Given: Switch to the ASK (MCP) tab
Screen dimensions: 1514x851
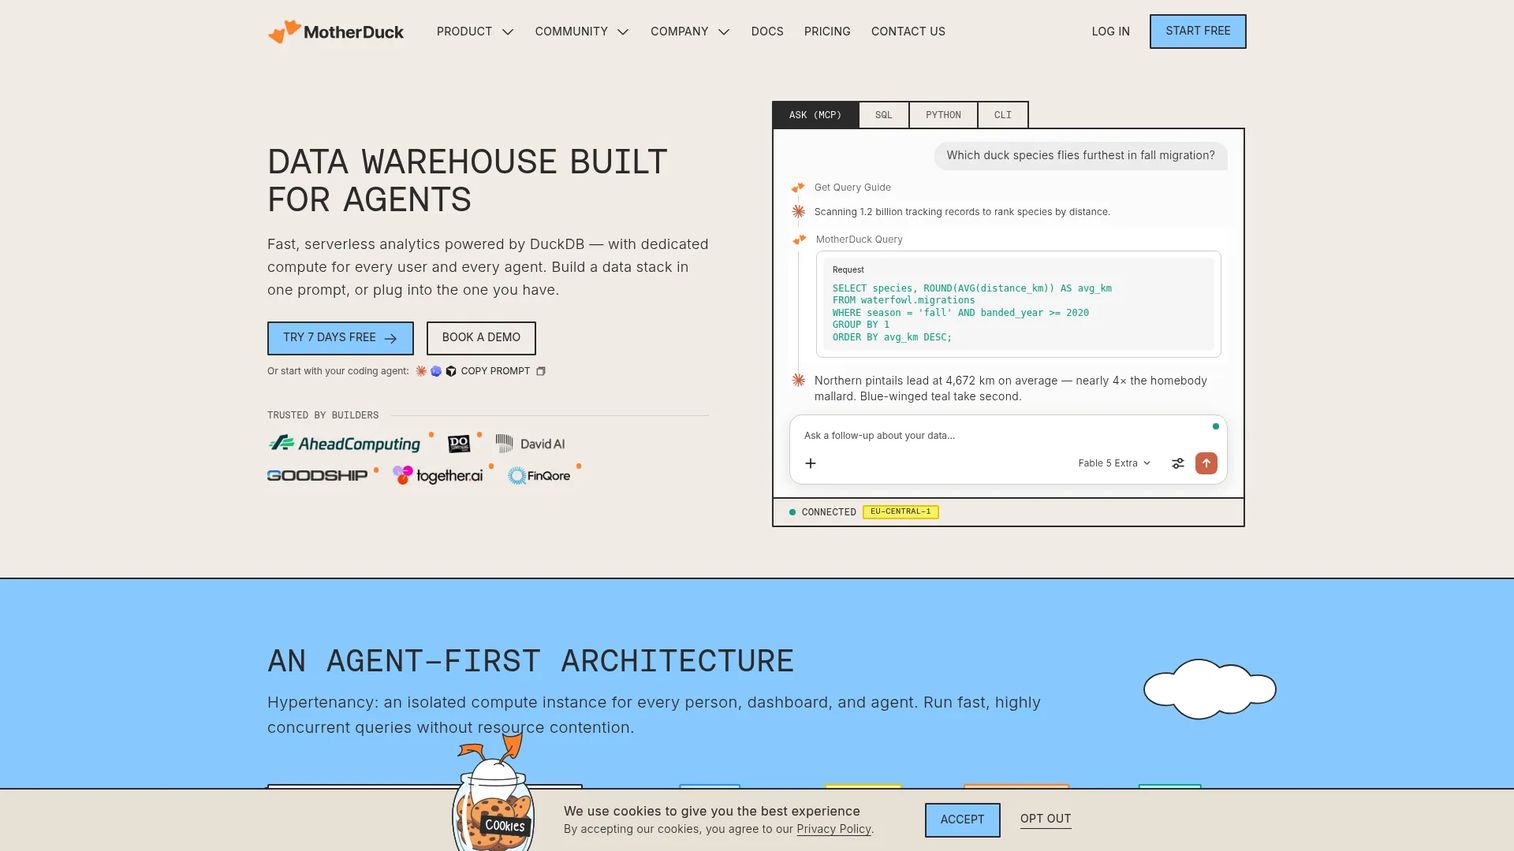Looking at the screenshot, I should 815,115.
